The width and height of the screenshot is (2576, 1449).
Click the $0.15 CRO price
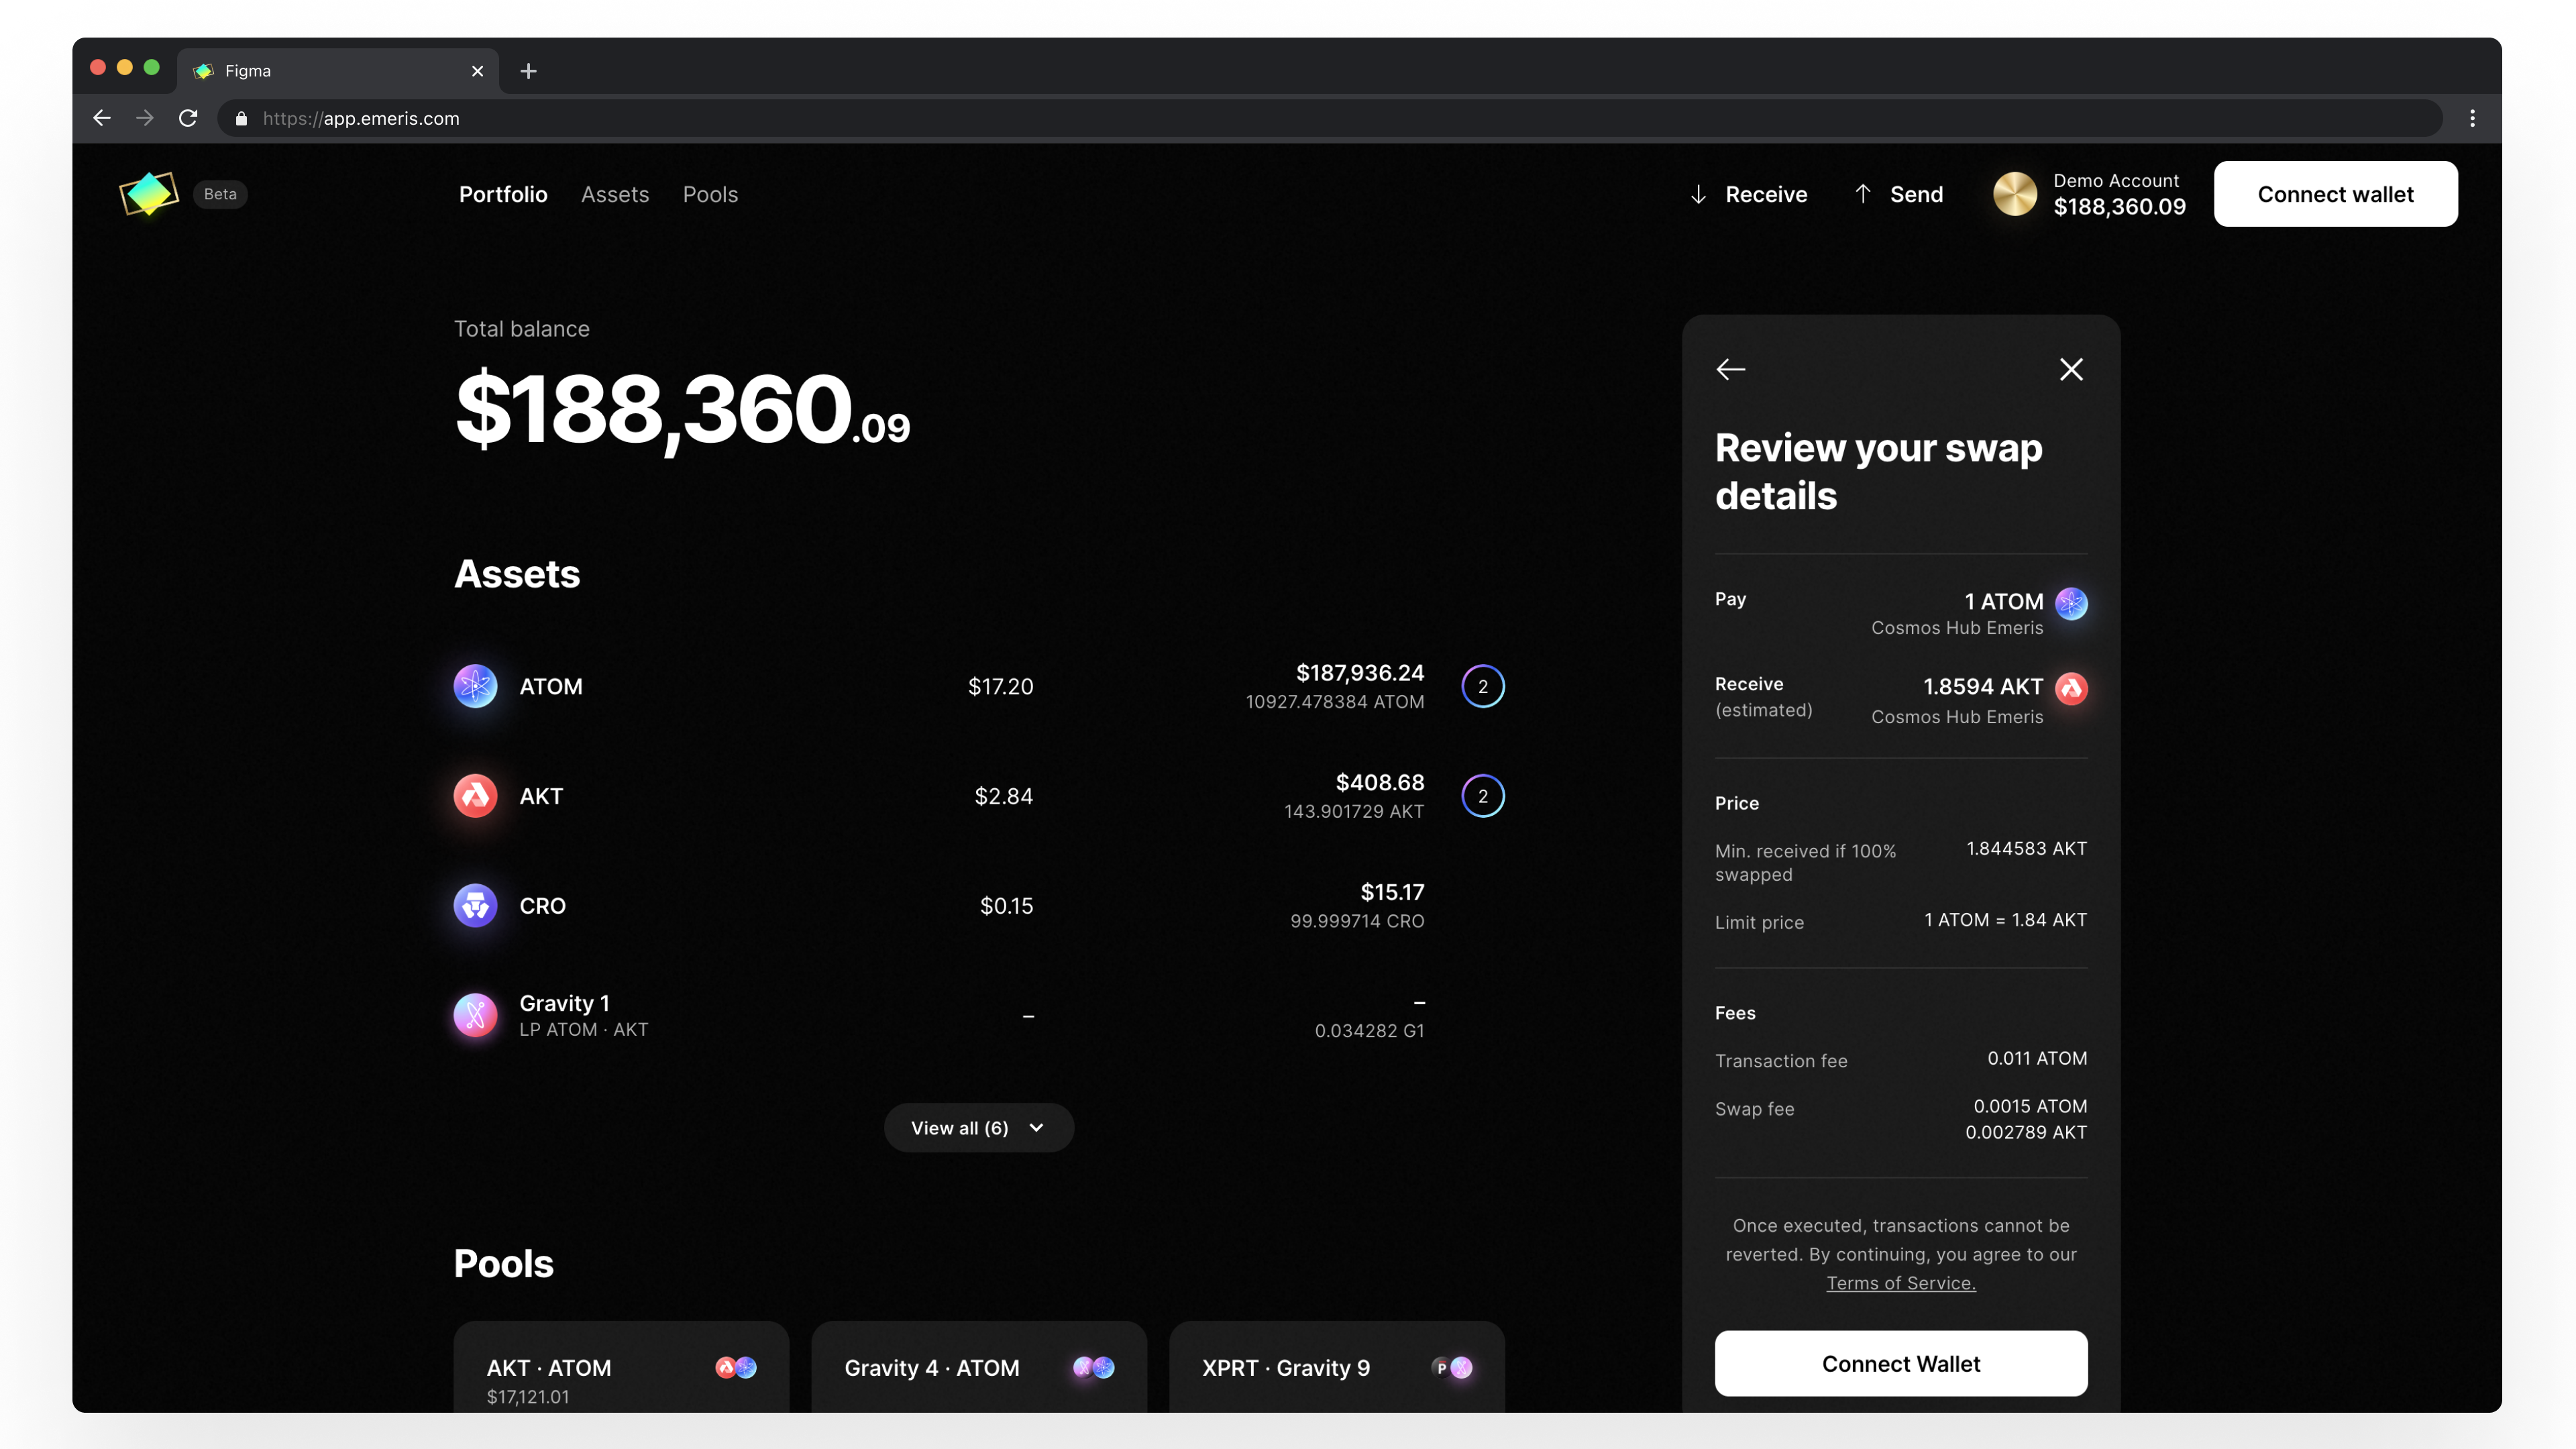click(1006, 905)
